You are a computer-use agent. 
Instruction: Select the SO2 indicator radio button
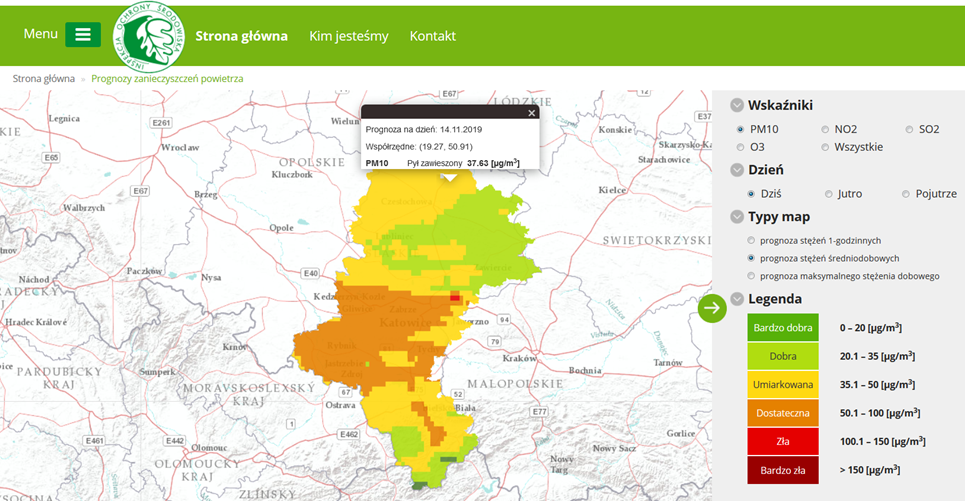909,129
